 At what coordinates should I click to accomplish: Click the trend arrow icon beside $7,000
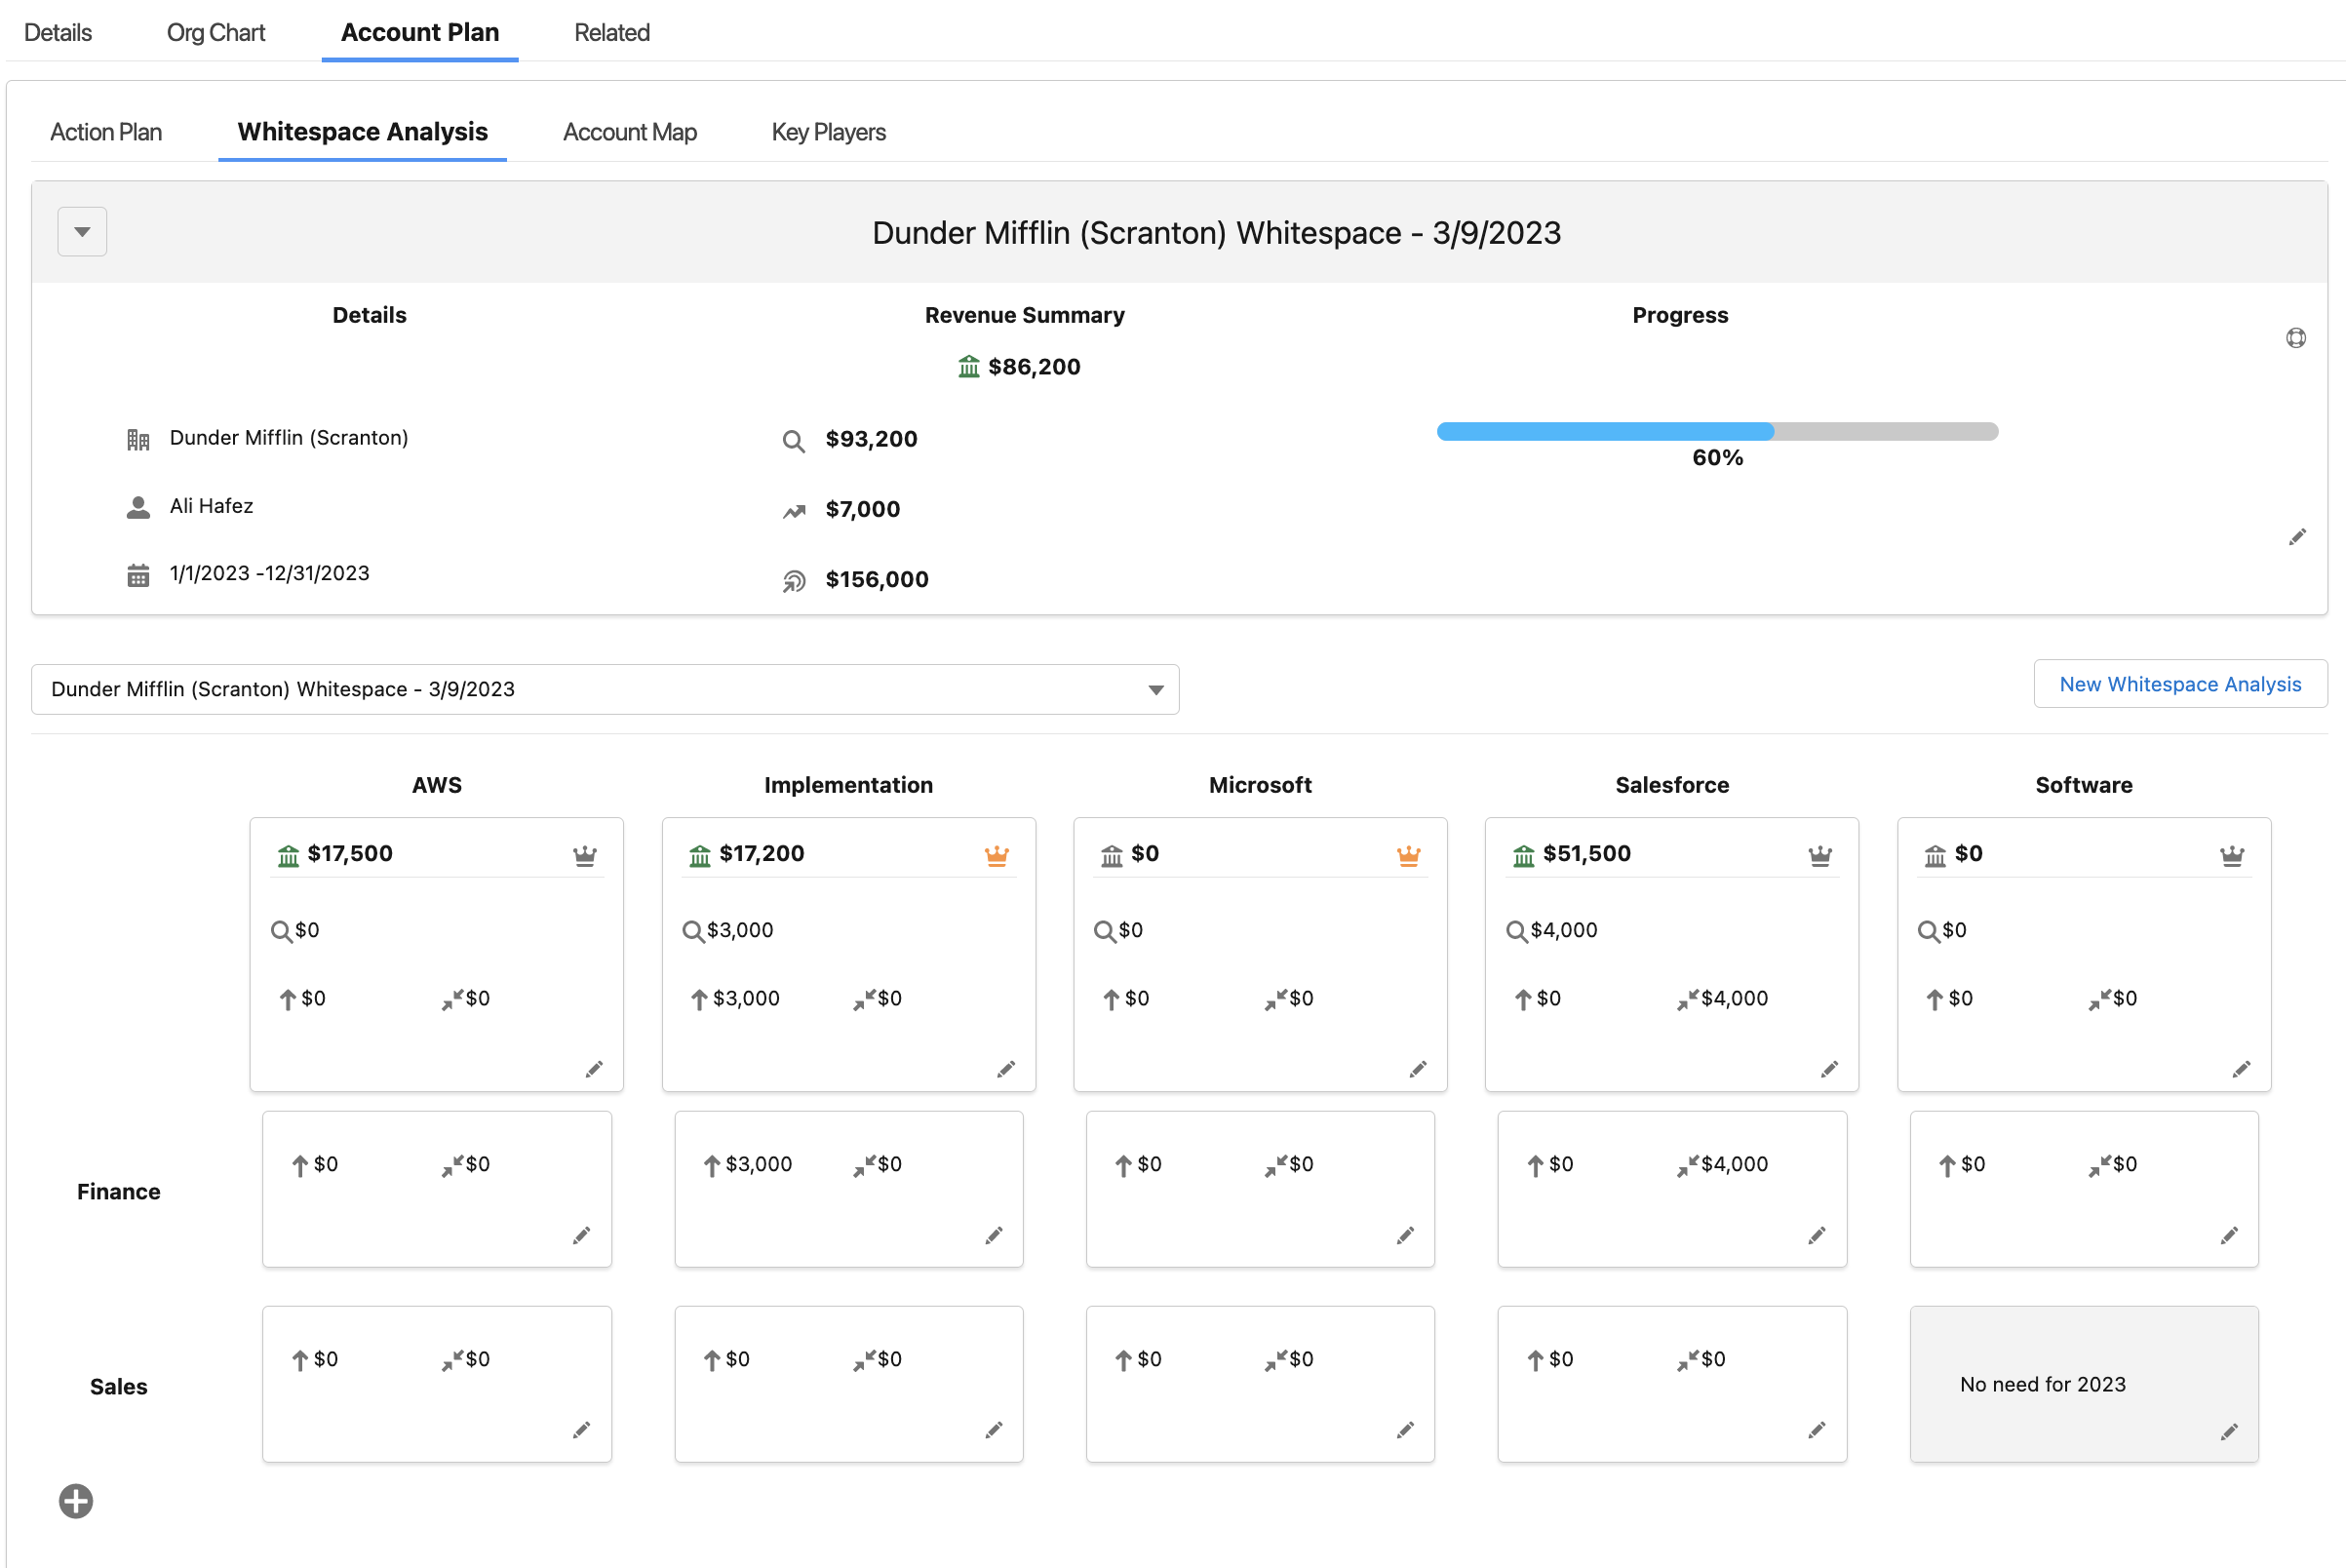click(794, 512)
